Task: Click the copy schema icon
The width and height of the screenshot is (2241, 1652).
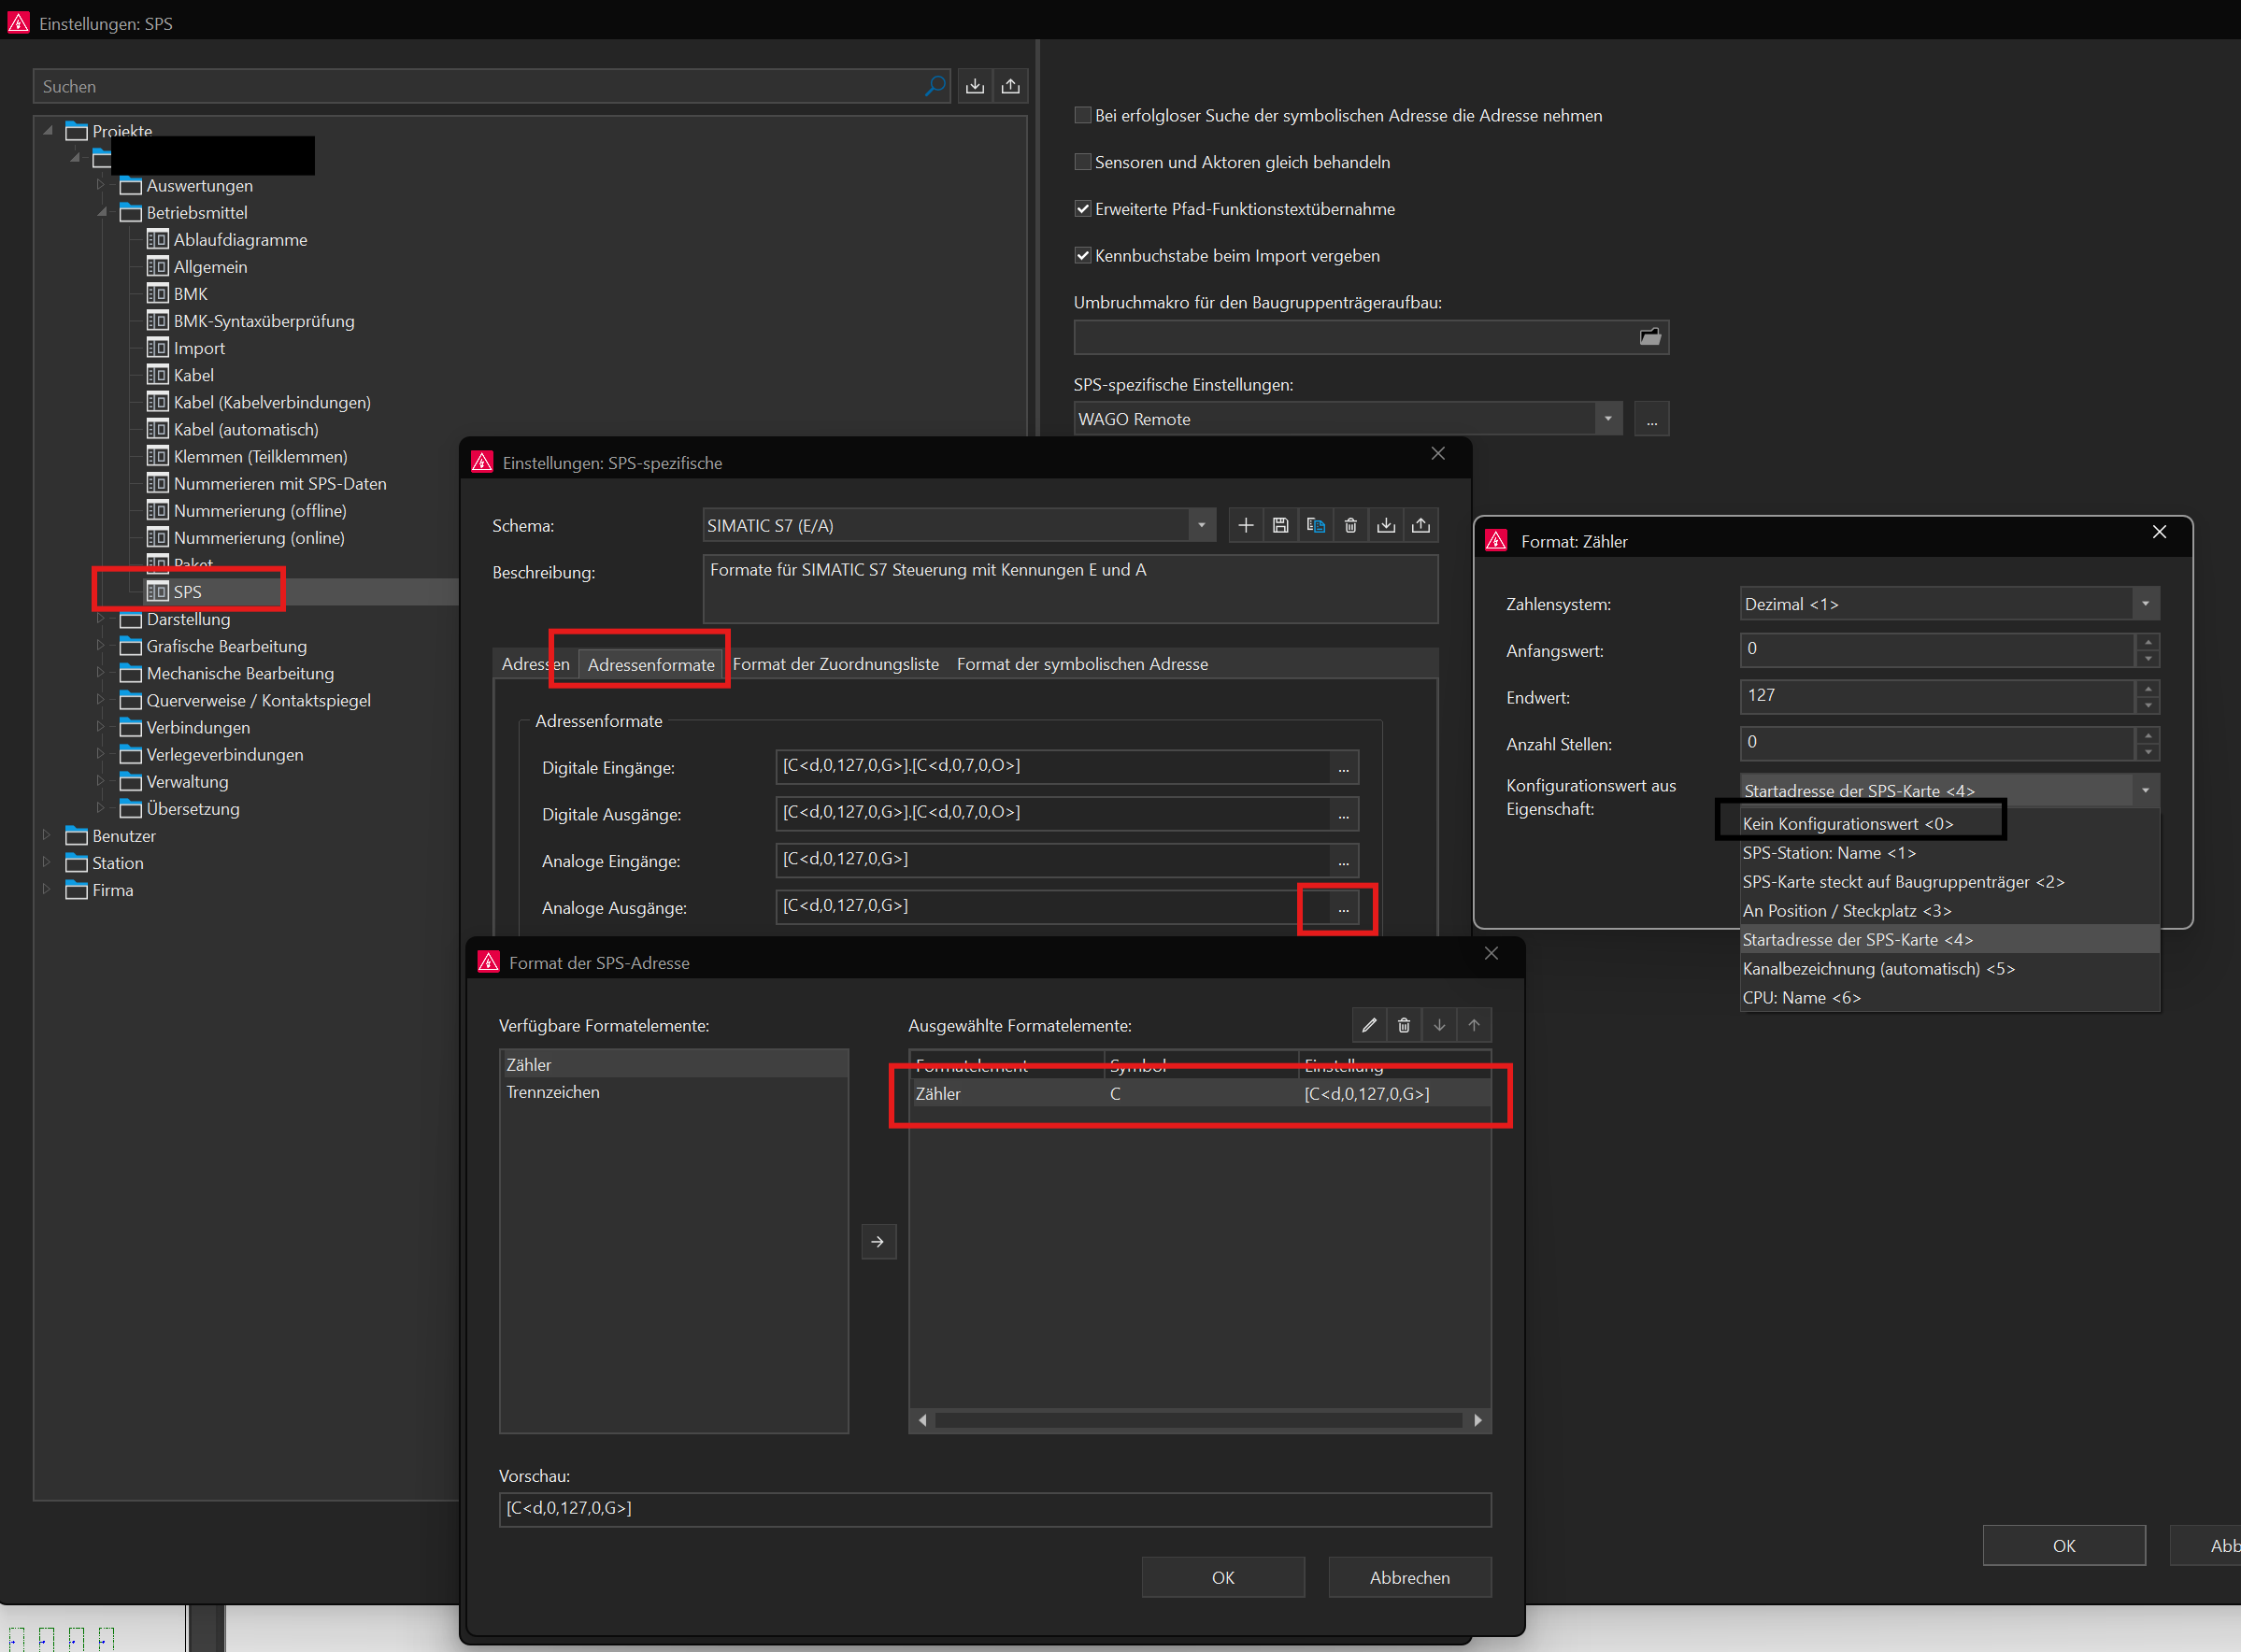Action: (x=1315, y=526)
